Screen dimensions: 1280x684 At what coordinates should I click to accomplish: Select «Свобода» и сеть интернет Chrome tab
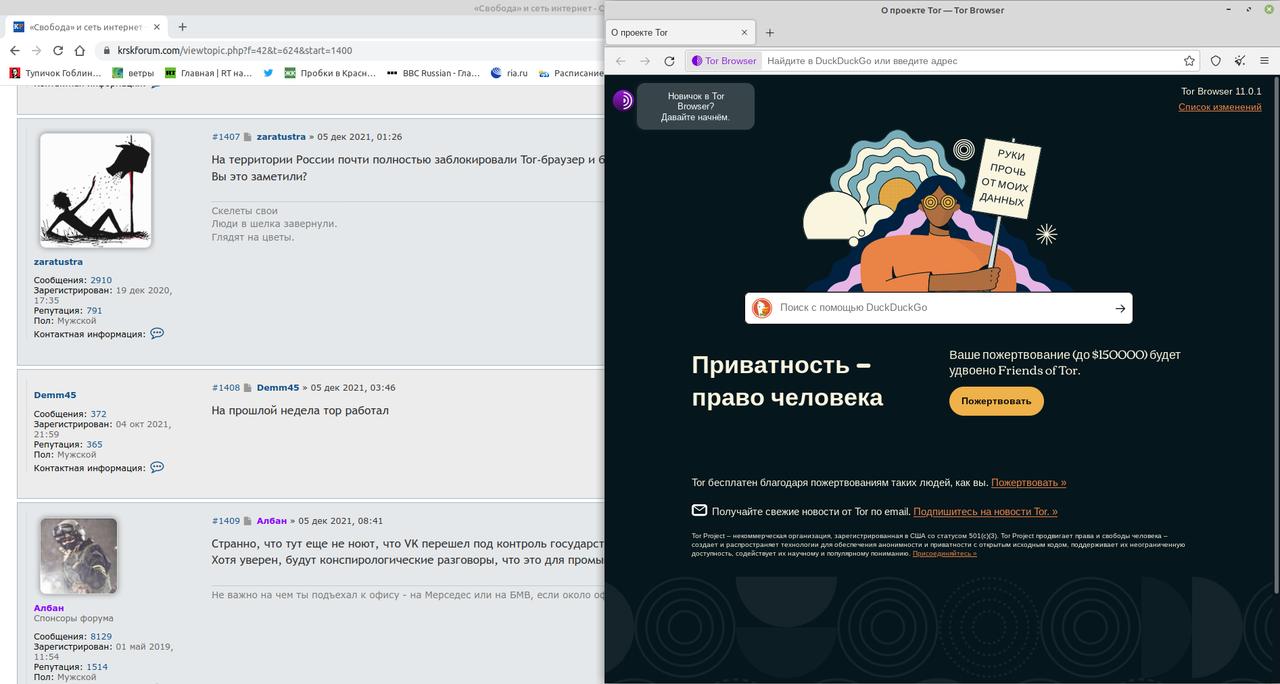tap(87, 26)
